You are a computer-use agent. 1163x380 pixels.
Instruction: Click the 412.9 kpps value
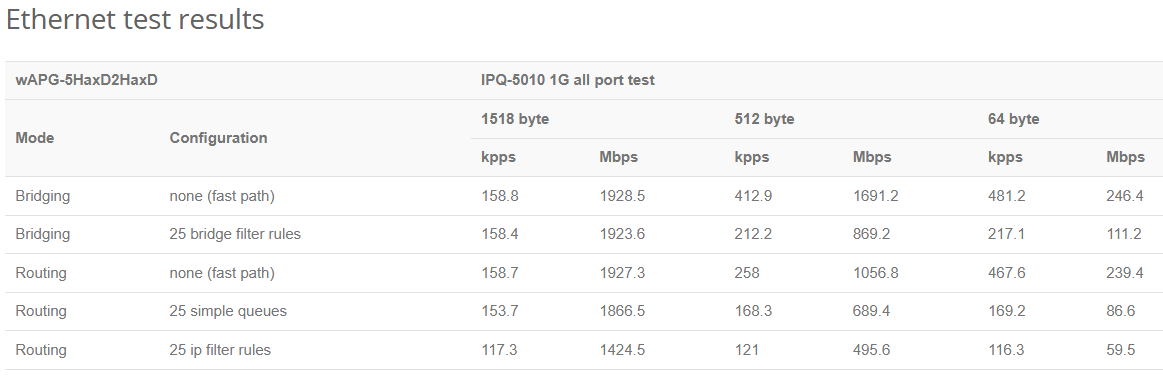pos(753,196)
